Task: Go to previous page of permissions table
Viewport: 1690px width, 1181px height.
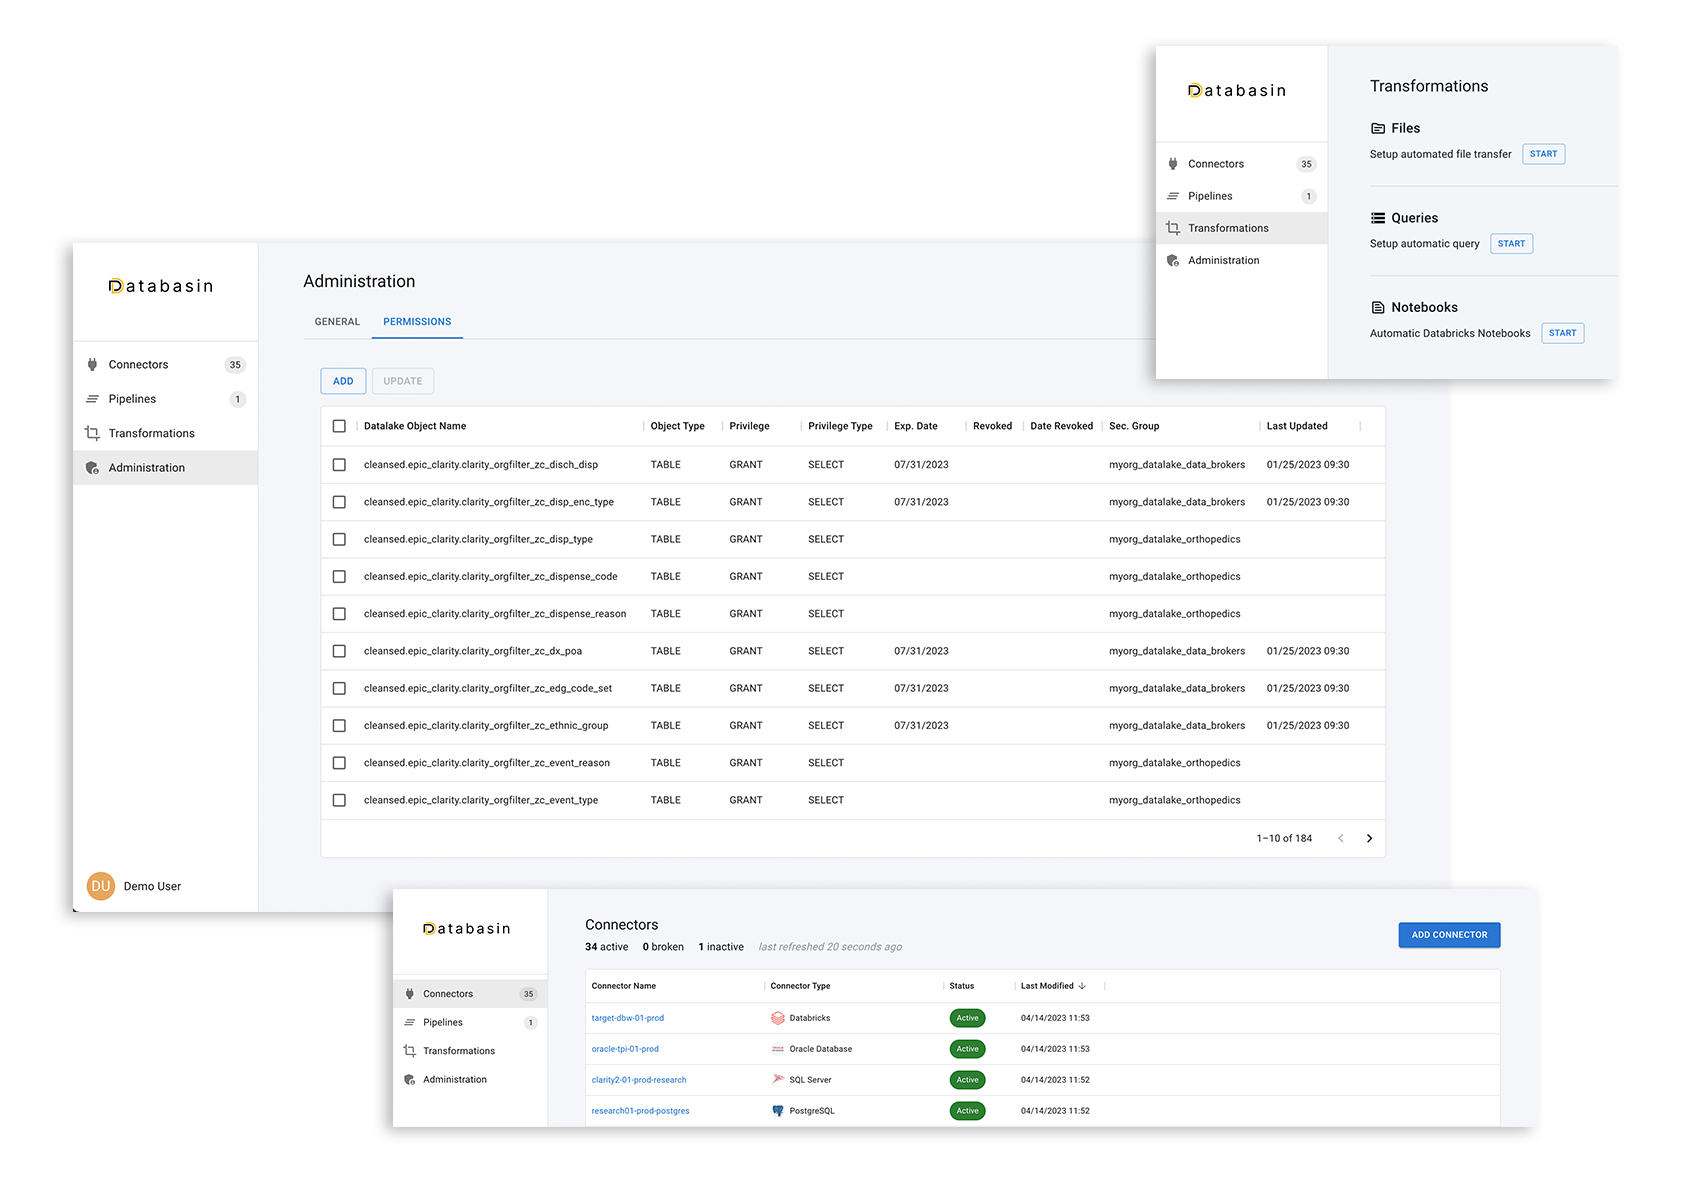Action: 1341,838
